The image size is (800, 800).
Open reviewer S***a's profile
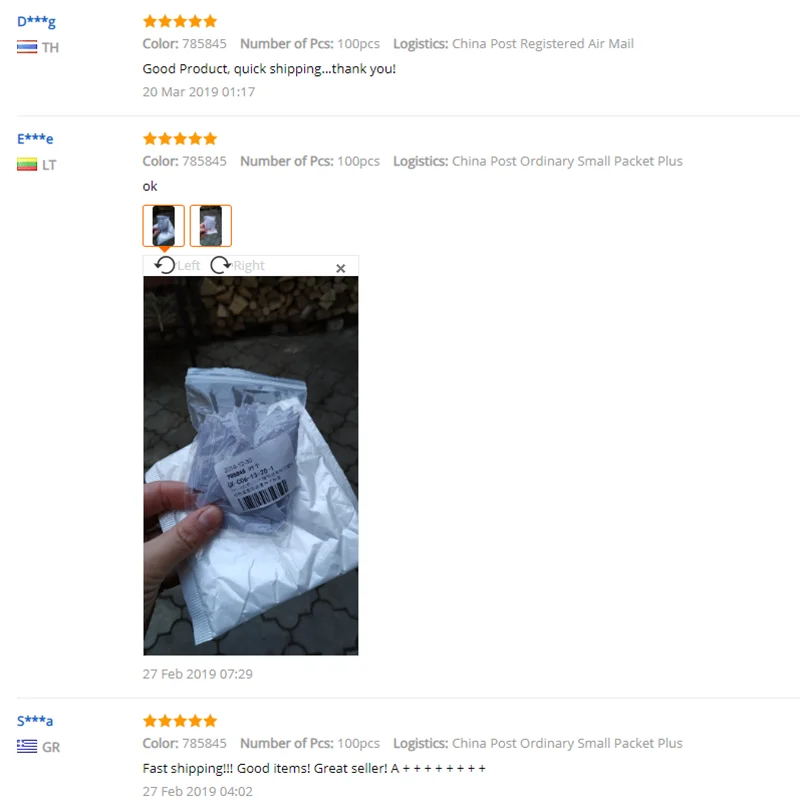point(35,721)
